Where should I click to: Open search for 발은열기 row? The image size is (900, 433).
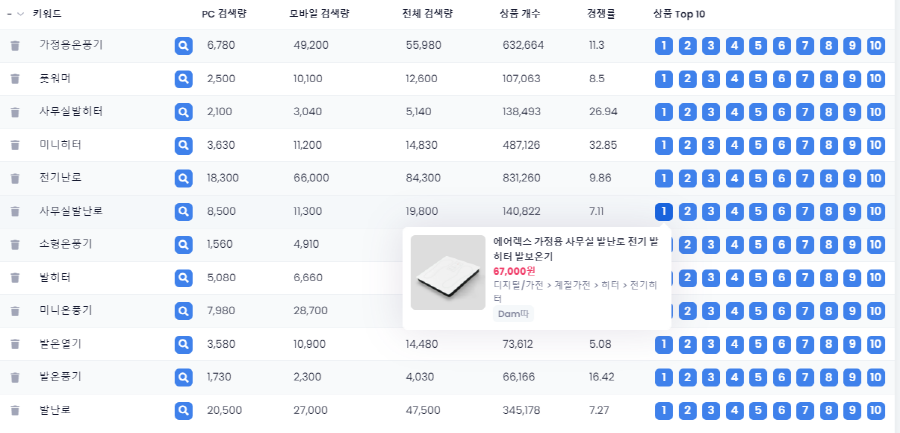[184, 345]
